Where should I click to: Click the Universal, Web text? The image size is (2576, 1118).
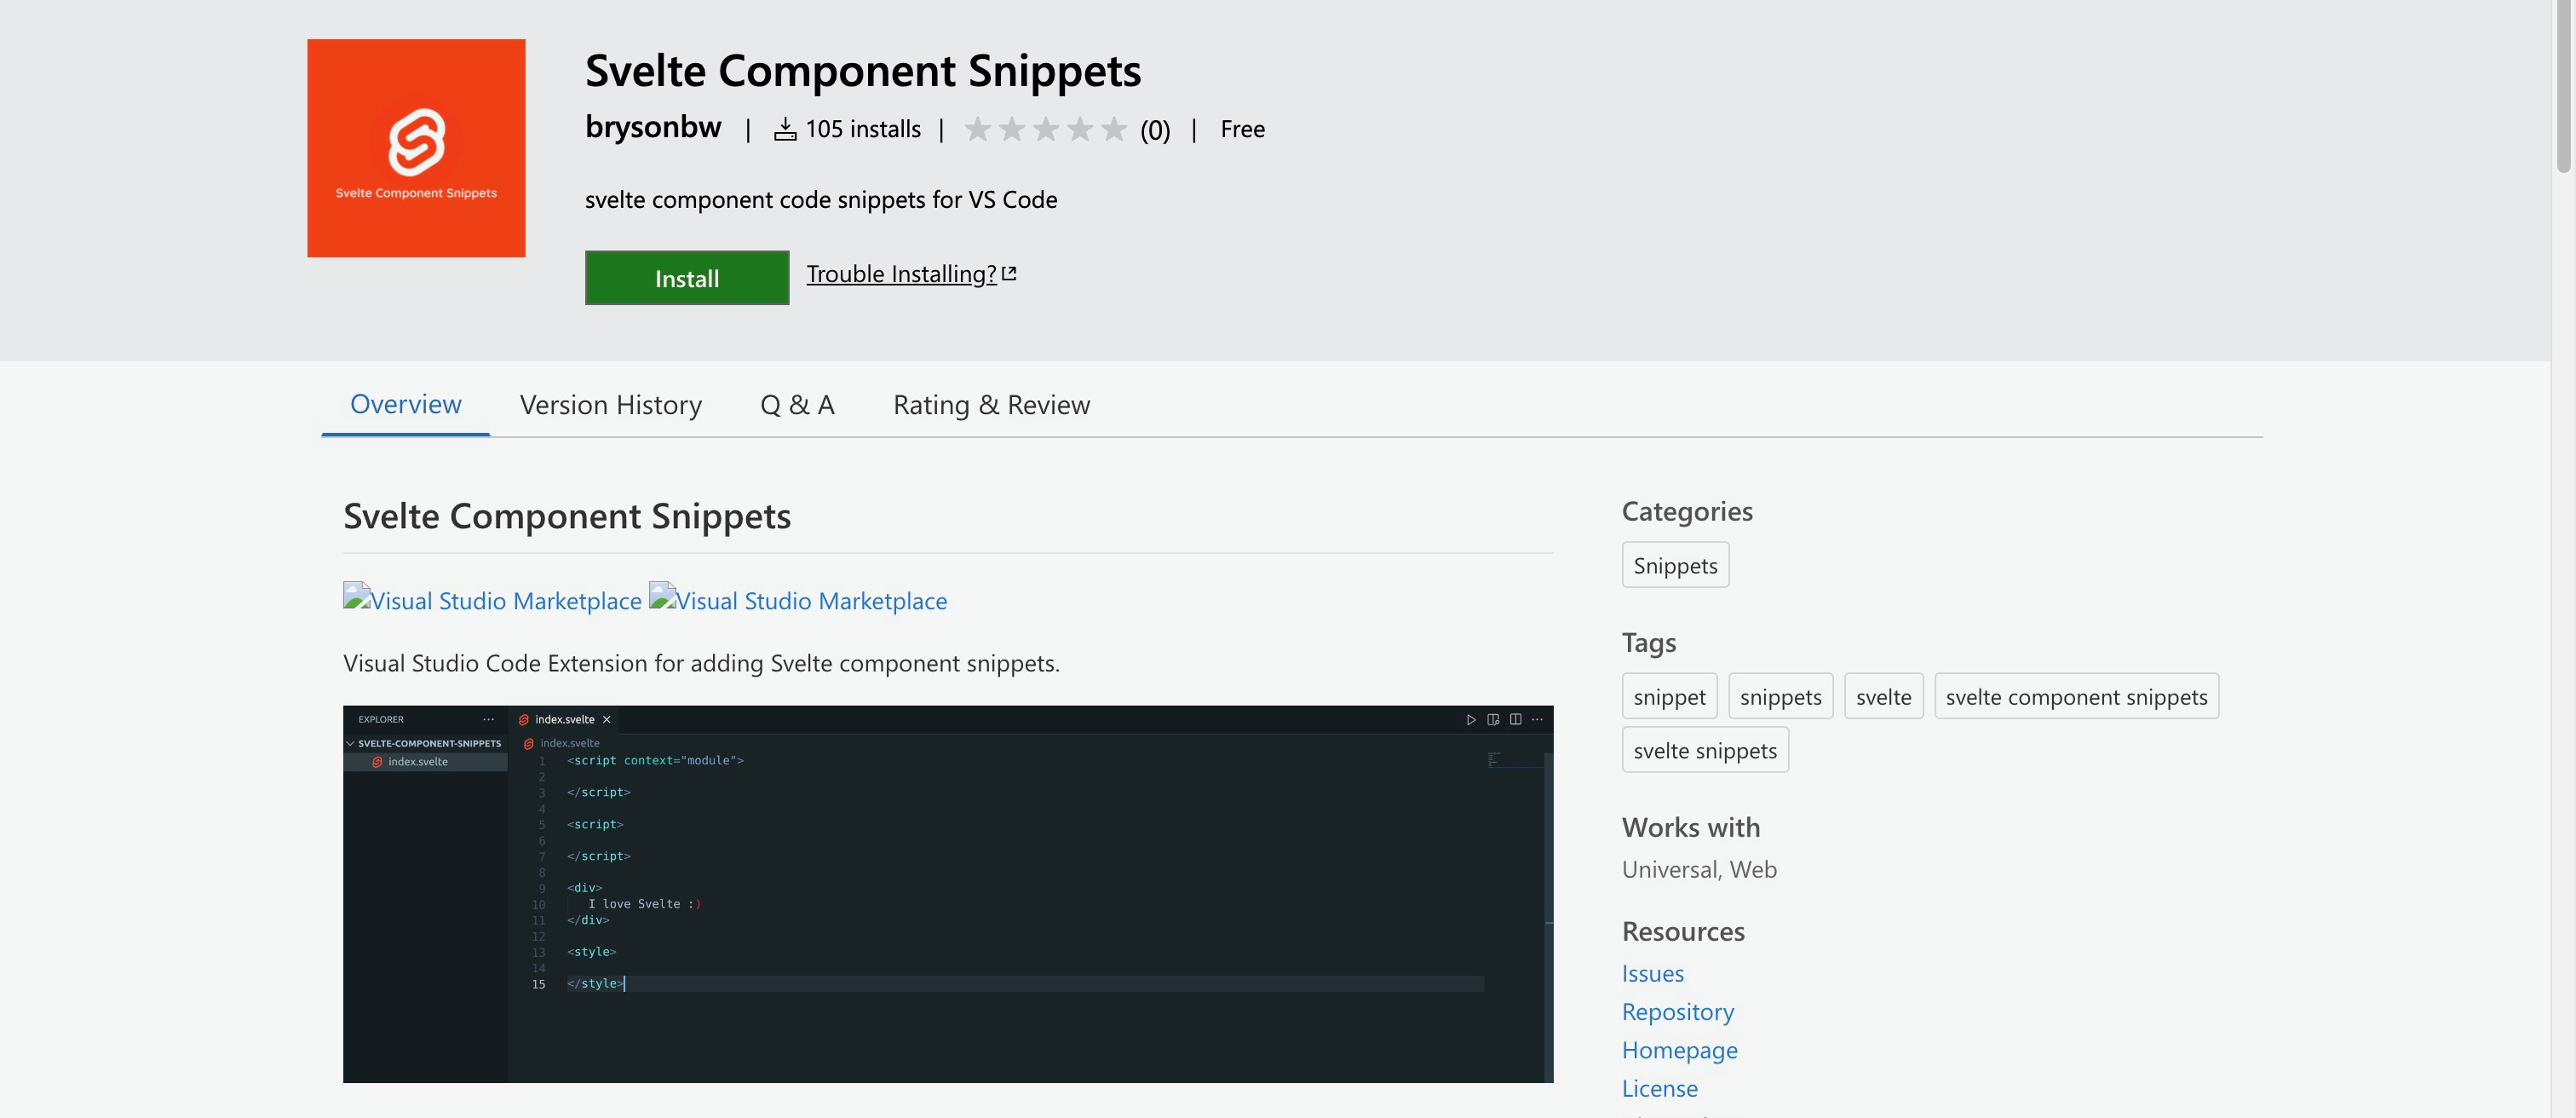pos(1699,869)
